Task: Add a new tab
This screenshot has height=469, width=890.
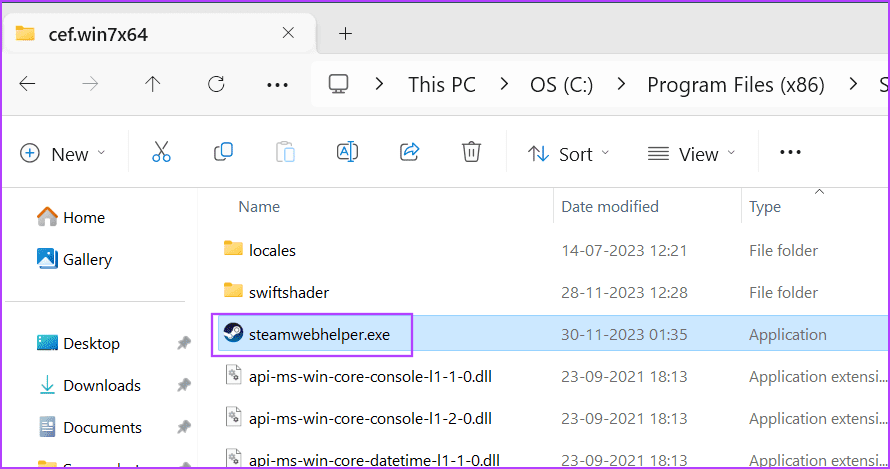Action: coord(345,33)
